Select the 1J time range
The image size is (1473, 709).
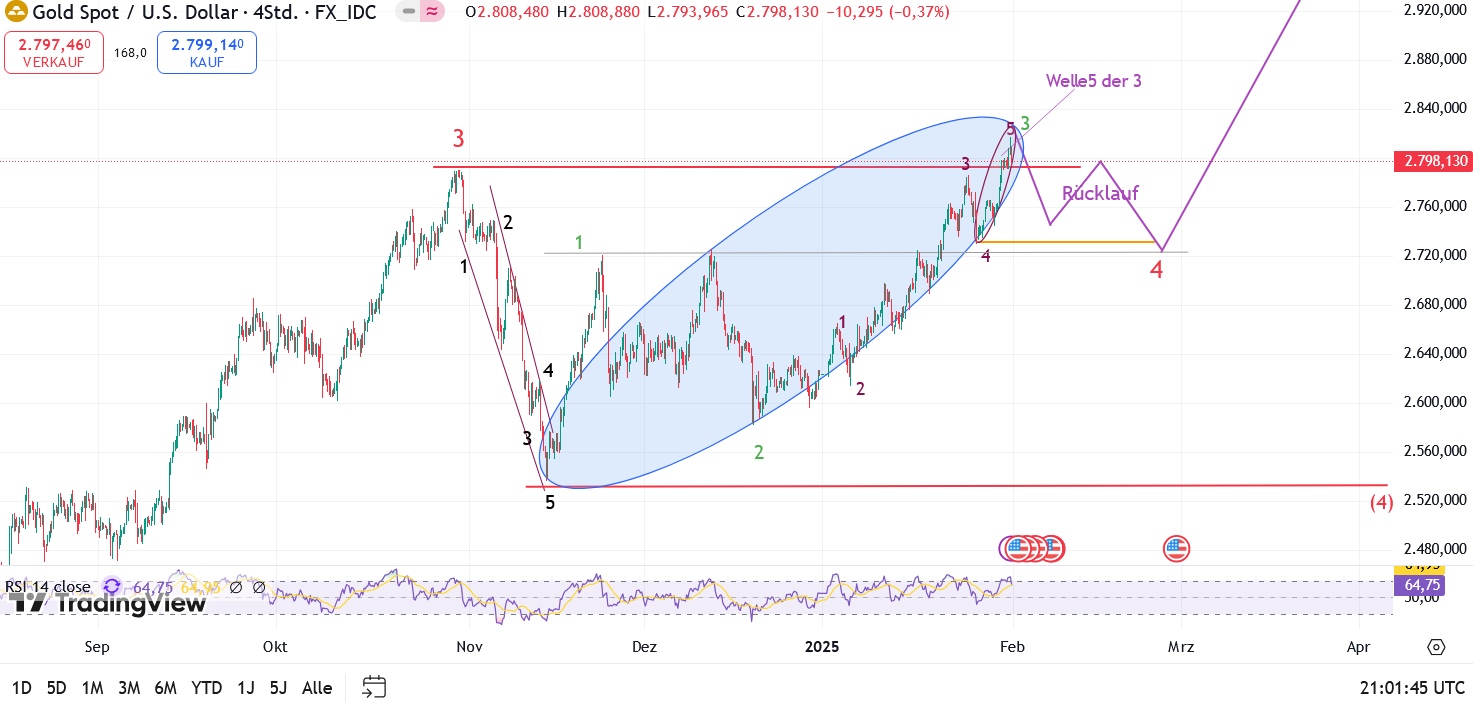pos(245,688)
